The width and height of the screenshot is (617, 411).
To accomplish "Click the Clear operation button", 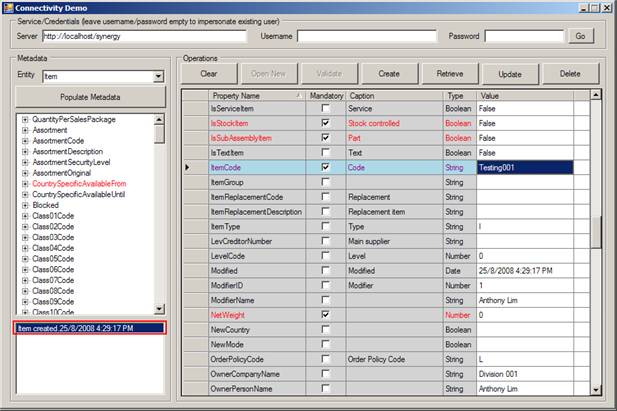I will point(209,74).
